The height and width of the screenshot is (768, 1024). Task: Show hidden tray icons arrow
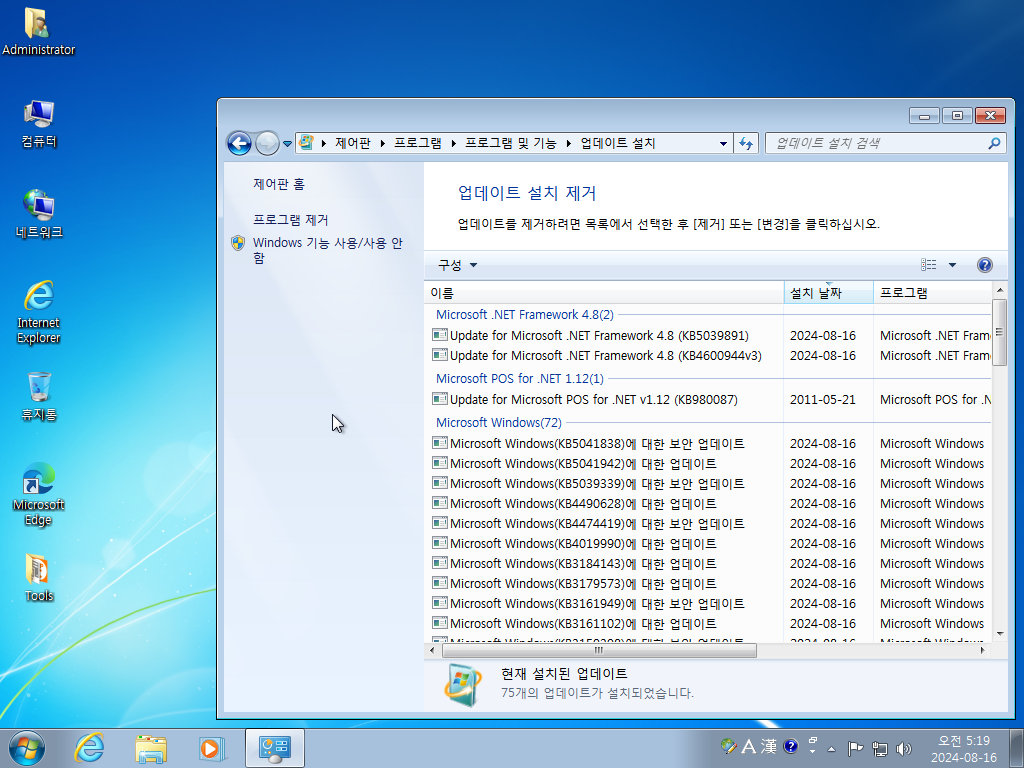831,749
